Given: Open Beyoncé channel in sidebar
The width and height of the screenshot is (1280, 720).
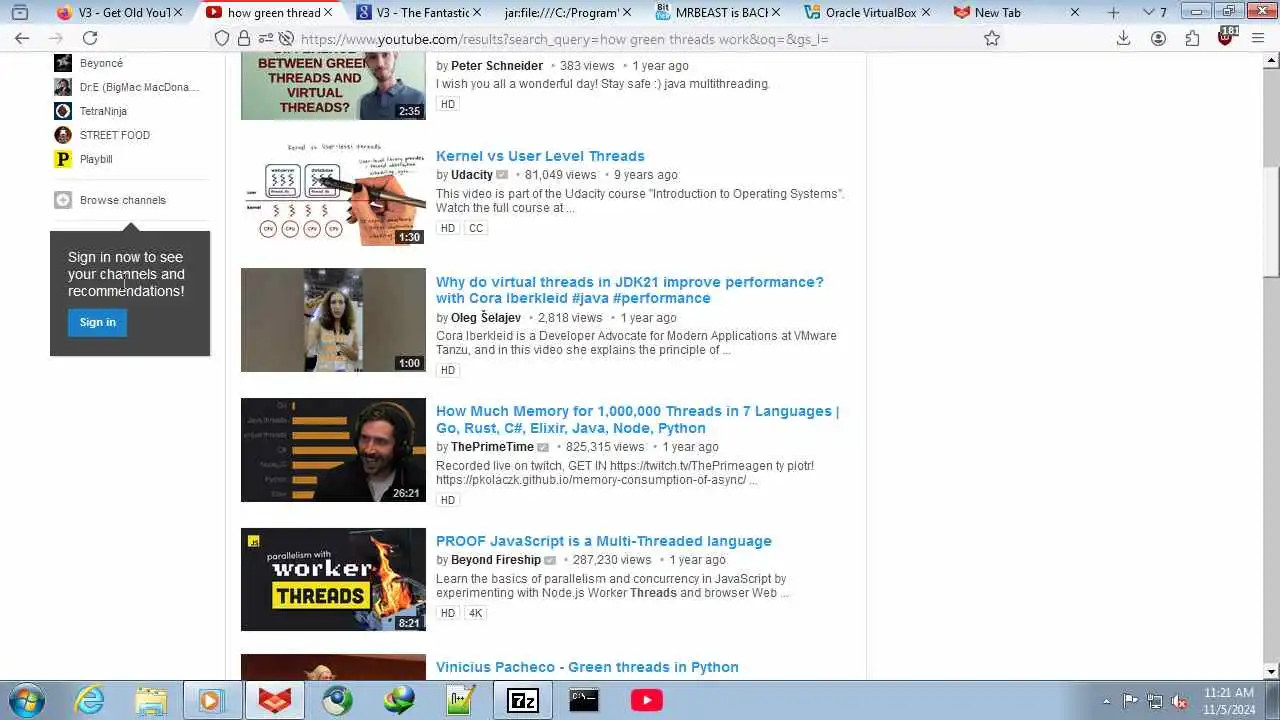Looking at the screenshot, I should [101, 63].
